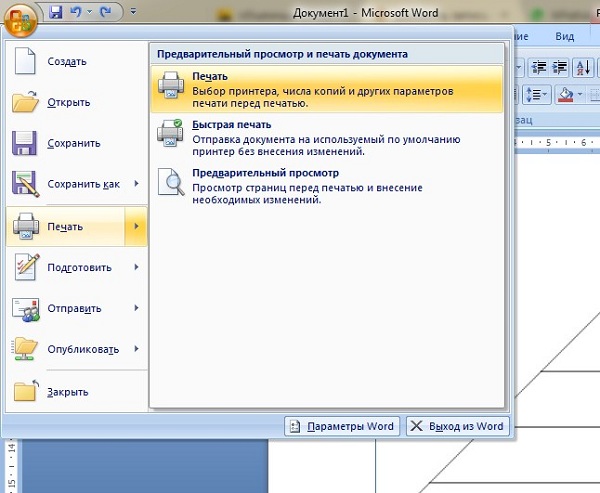Expand Отправить submenu arrow

point(137,308)
